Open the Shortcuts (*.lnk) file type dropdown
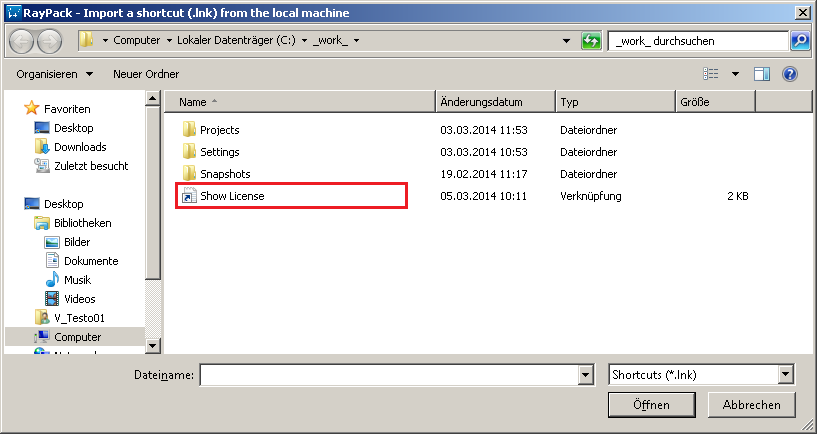817x434 pixels. (x=785, y=374)
